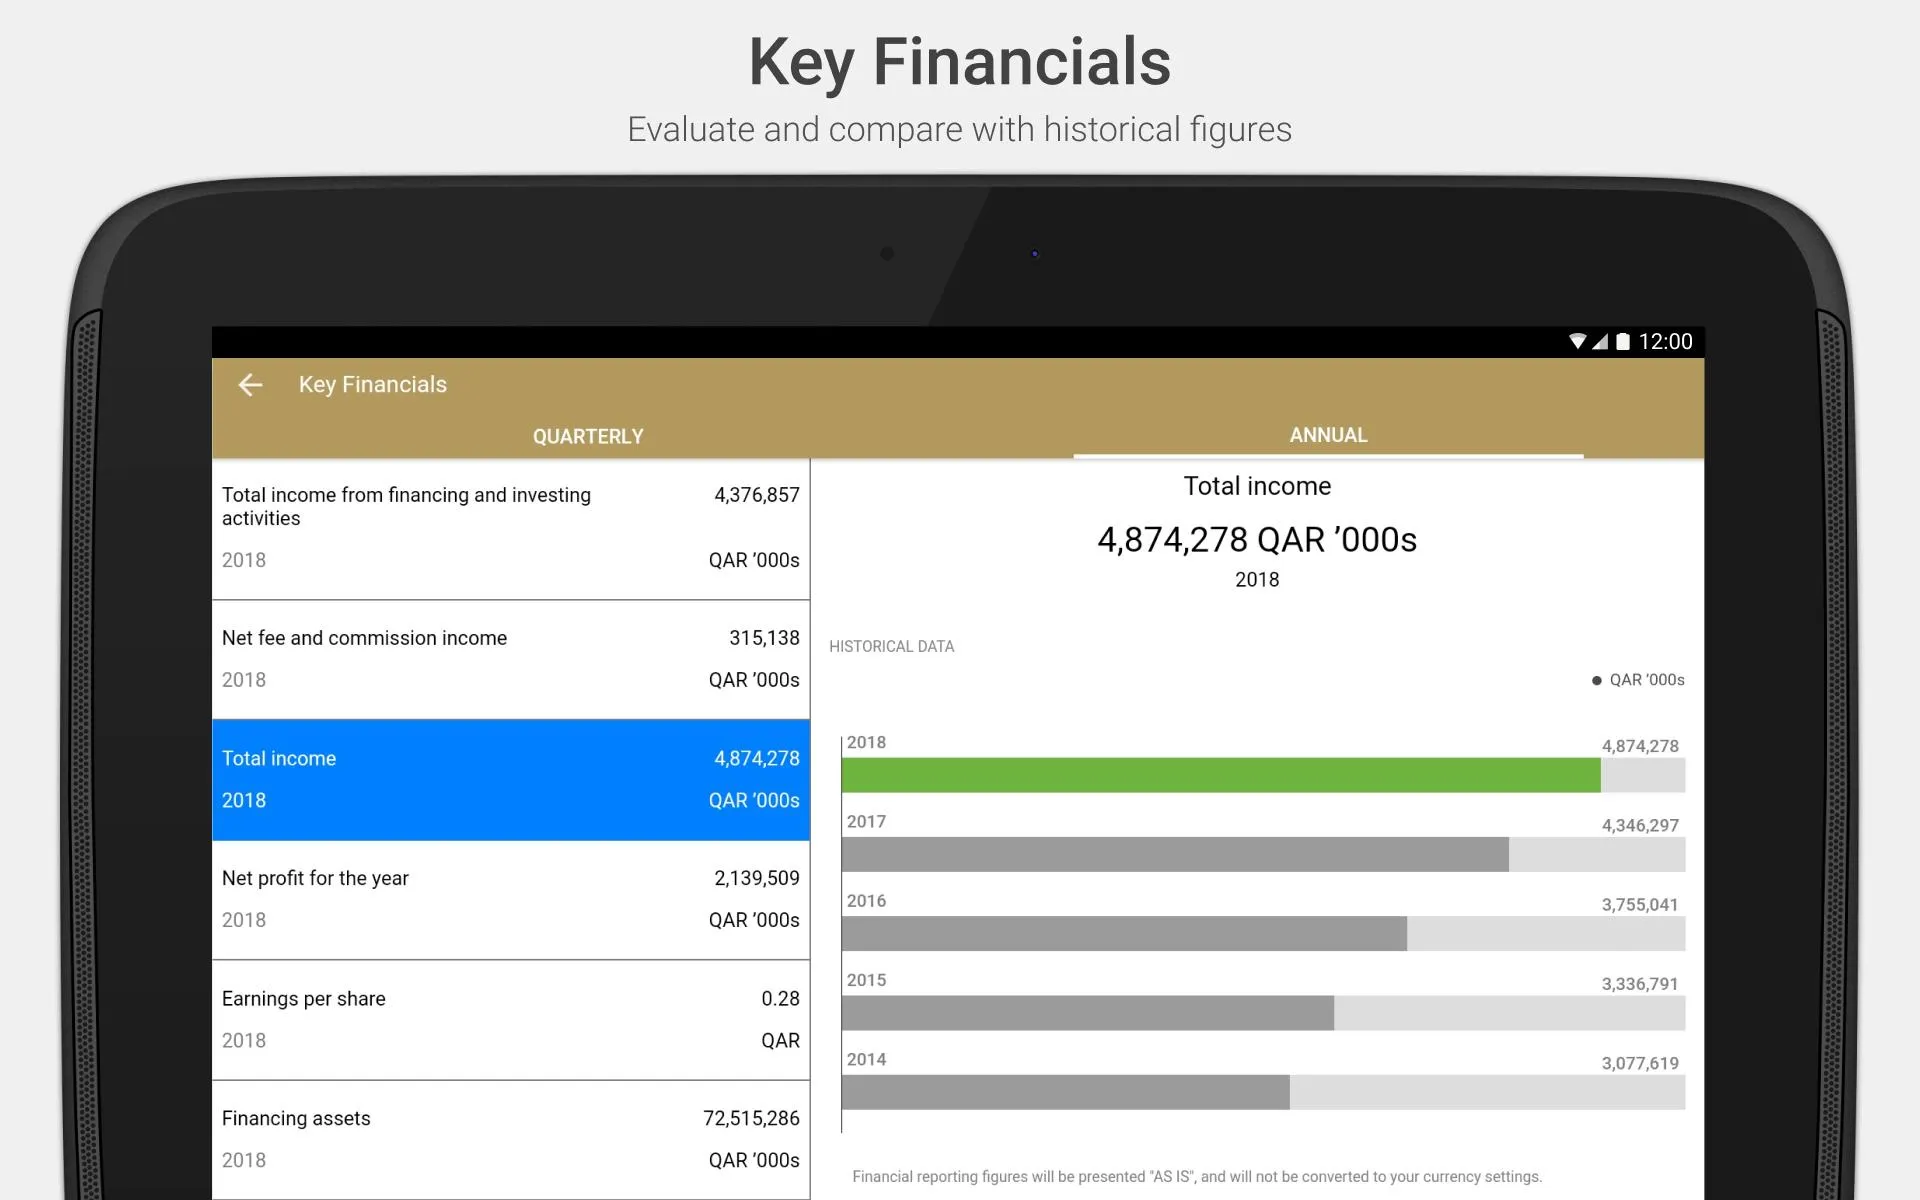Select Total income from financing and investing activities row
Viewport: 1920px width, 1200px height.
[511, 528]
